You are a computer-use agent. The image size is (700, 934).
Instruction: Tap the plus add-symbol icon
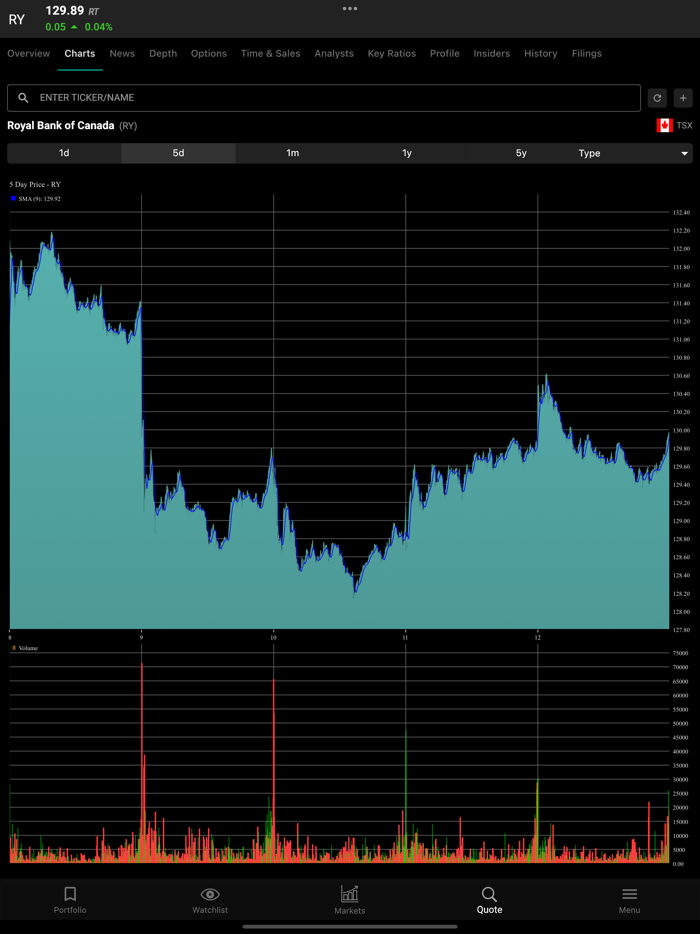tap(683, 98)
